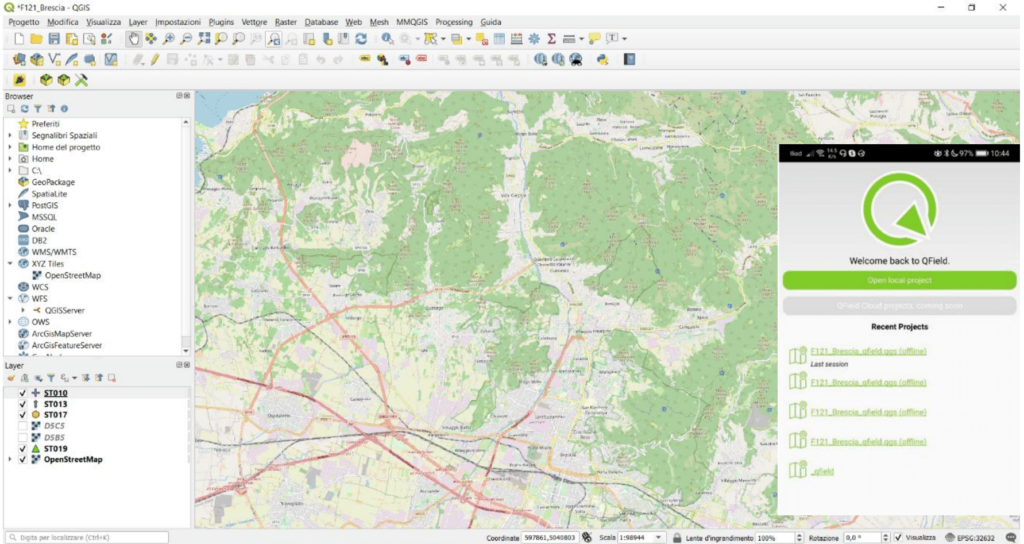The image size is (1024, 544).
Task: Click the yellow plugin icon on the third toolbar row
Action: [19, 80]
